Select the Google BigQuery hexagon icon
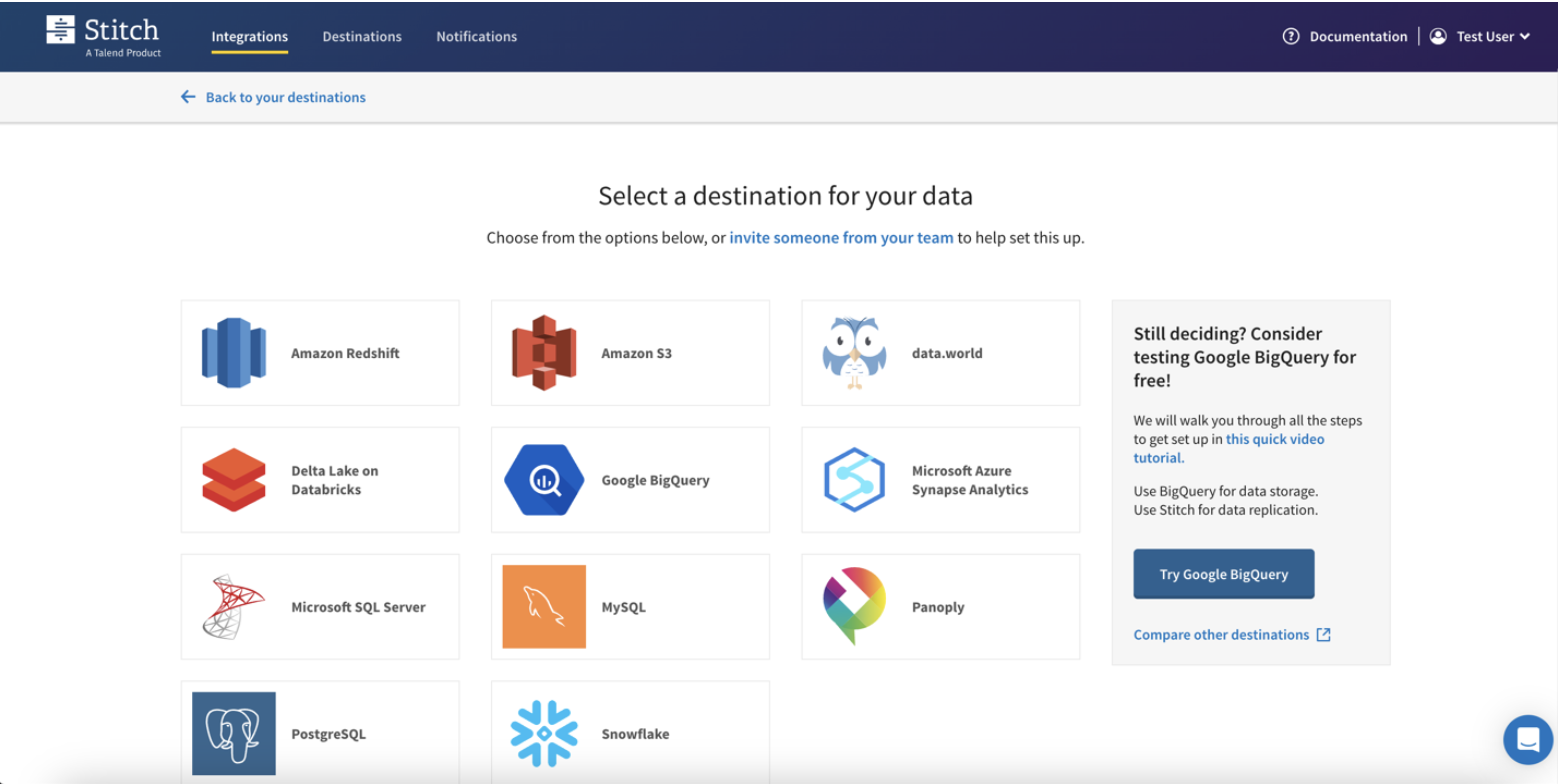1558x784 pixels. point(544,480)
